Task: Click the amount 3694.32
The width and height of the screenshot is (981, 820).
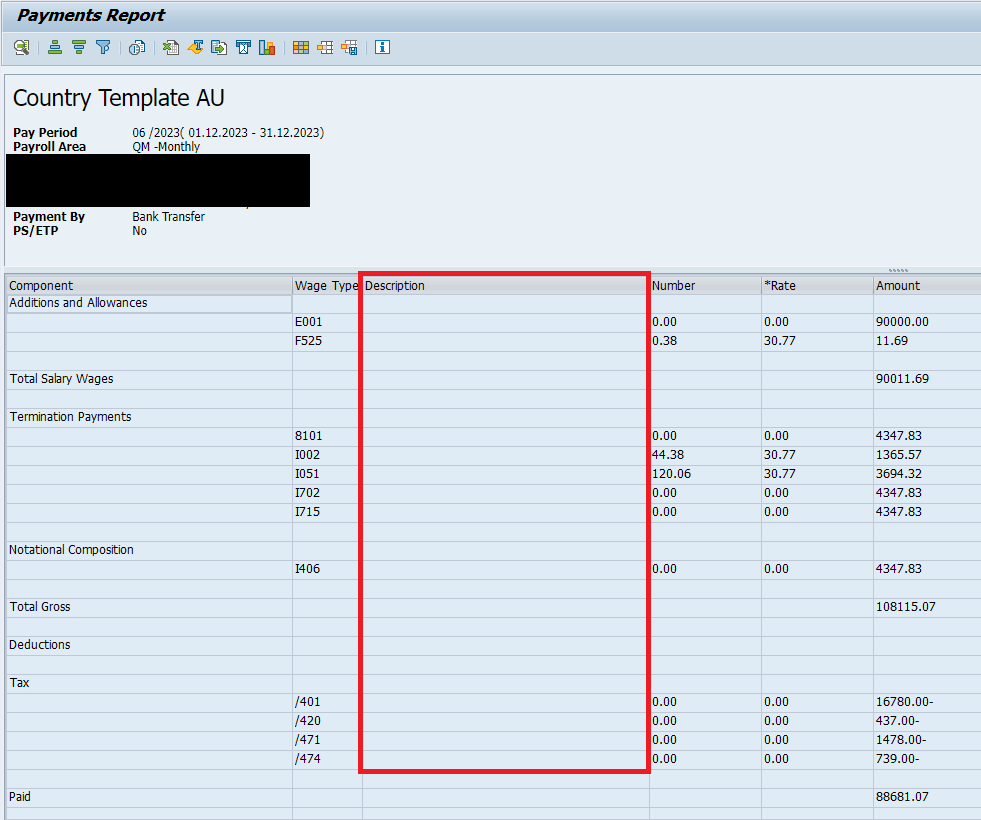Action: (x=898, y=474)
